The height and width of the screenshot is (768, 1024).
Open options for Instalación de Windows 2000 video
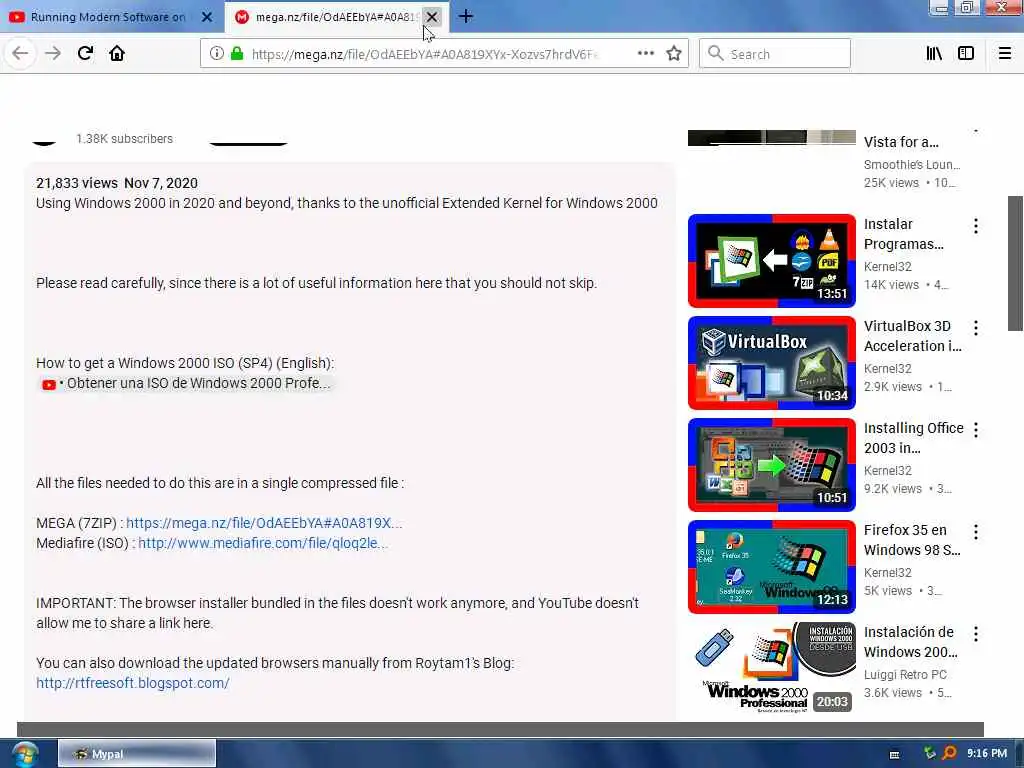[976, 633]
